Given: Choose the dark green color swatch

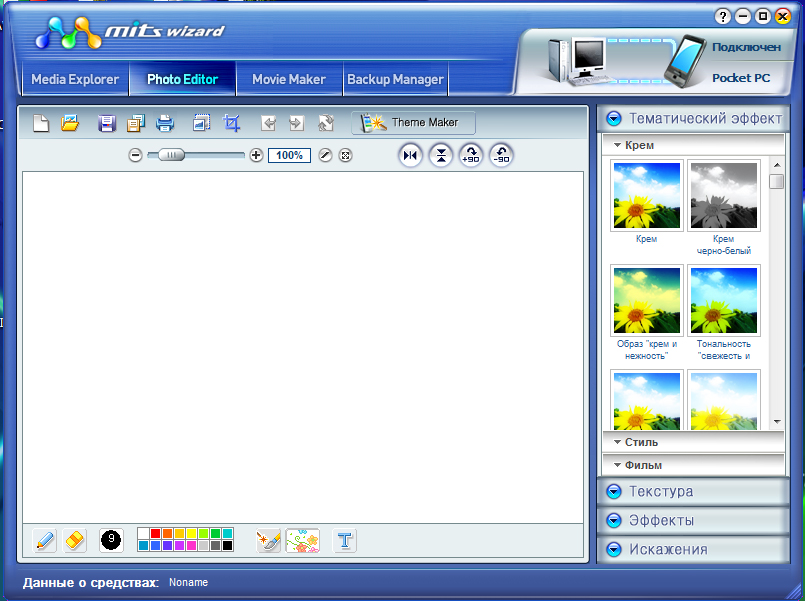Looking at the screenshot, I should [x=215, y=534].
